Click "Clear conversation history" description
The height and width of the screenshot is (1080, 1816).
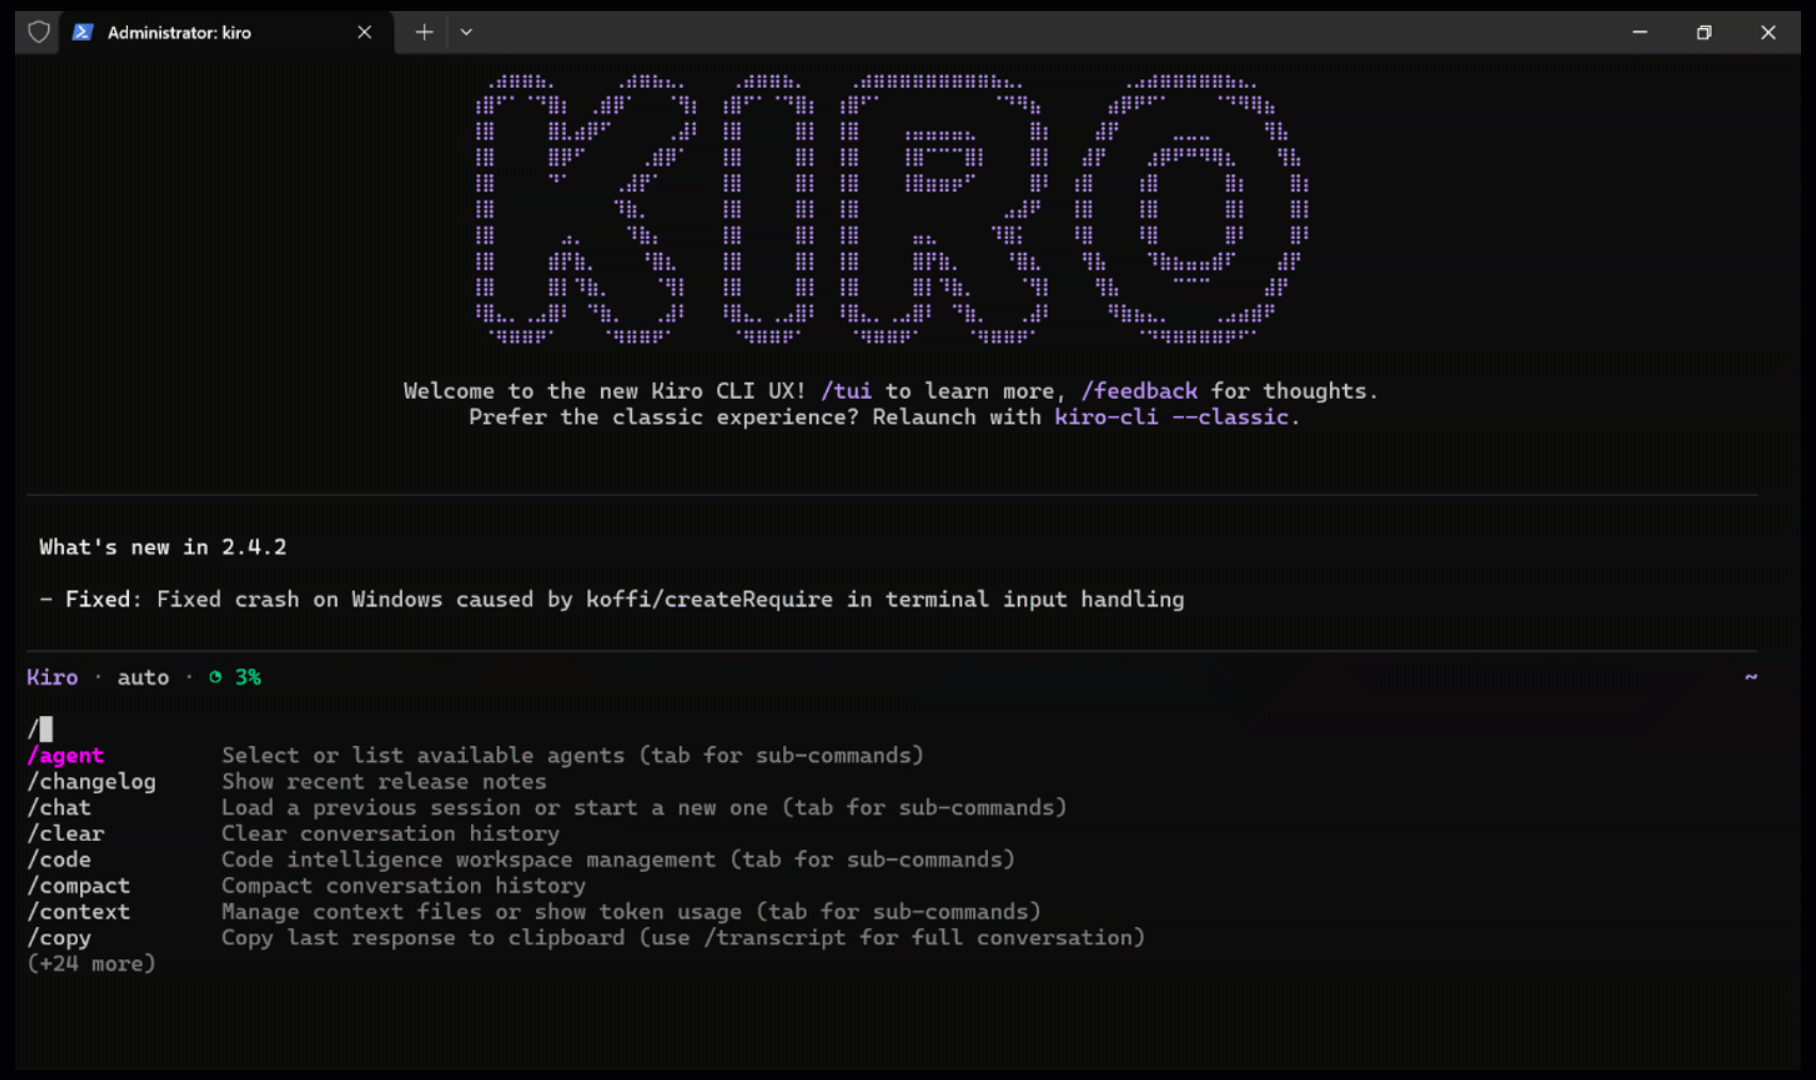391,834
